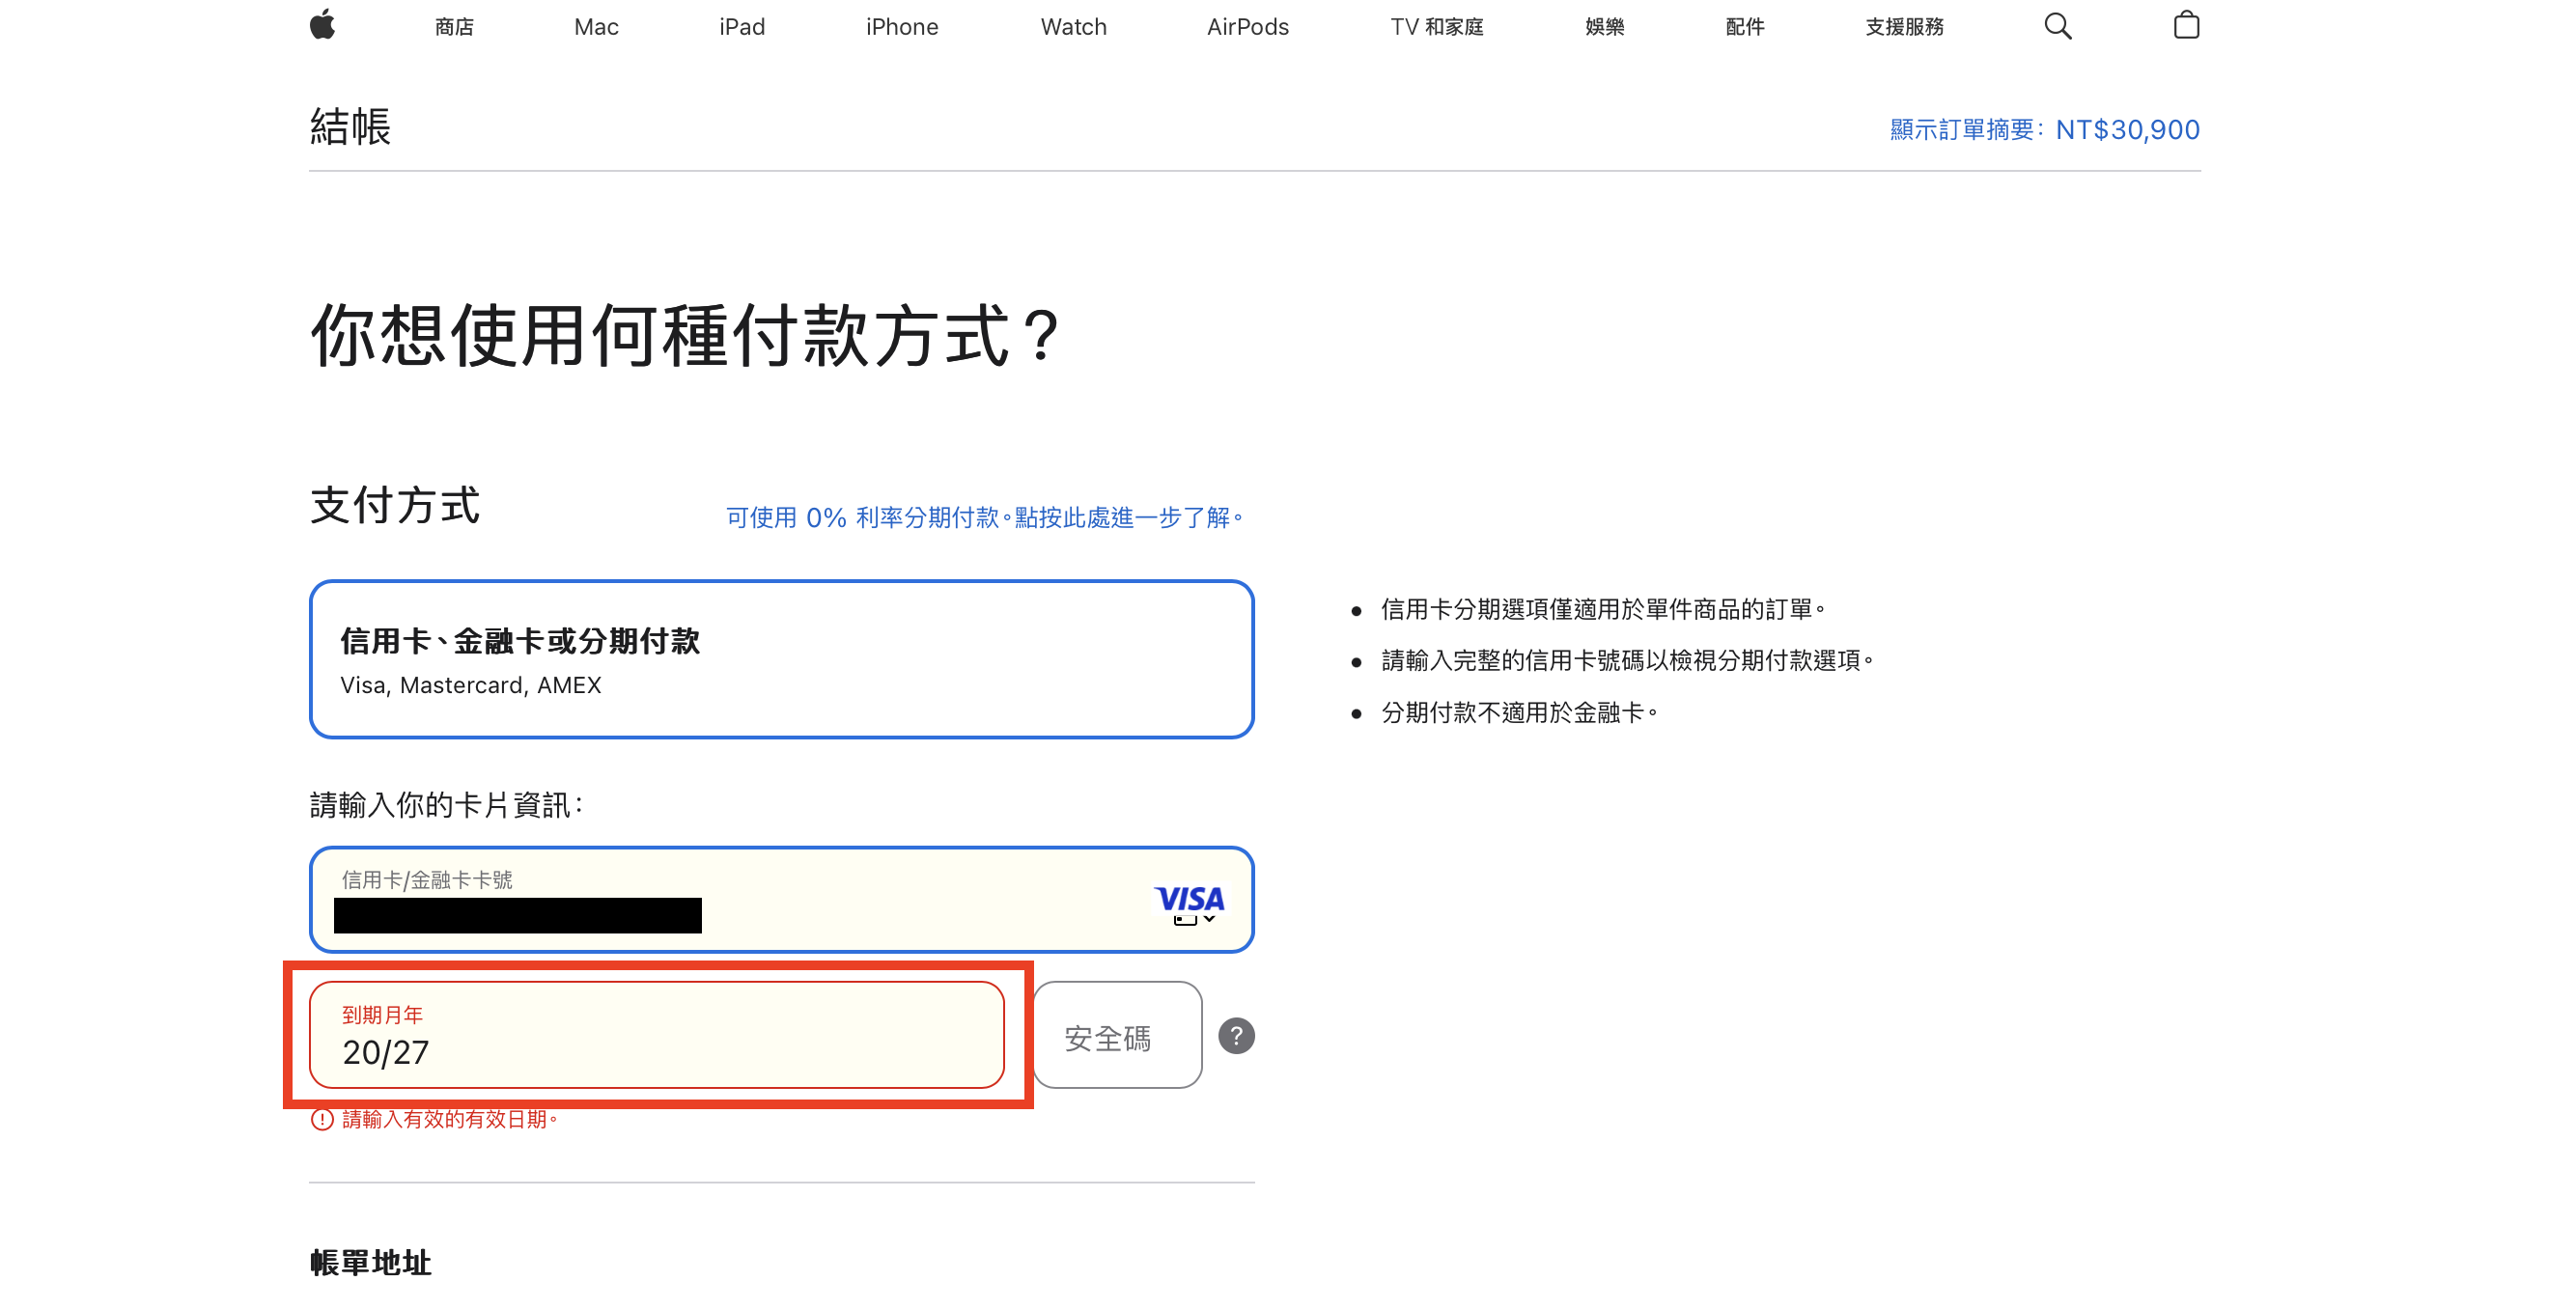Open the Watch menu item
The height and width of the screenshot is (1309, 2576).
pos(1073,27)
